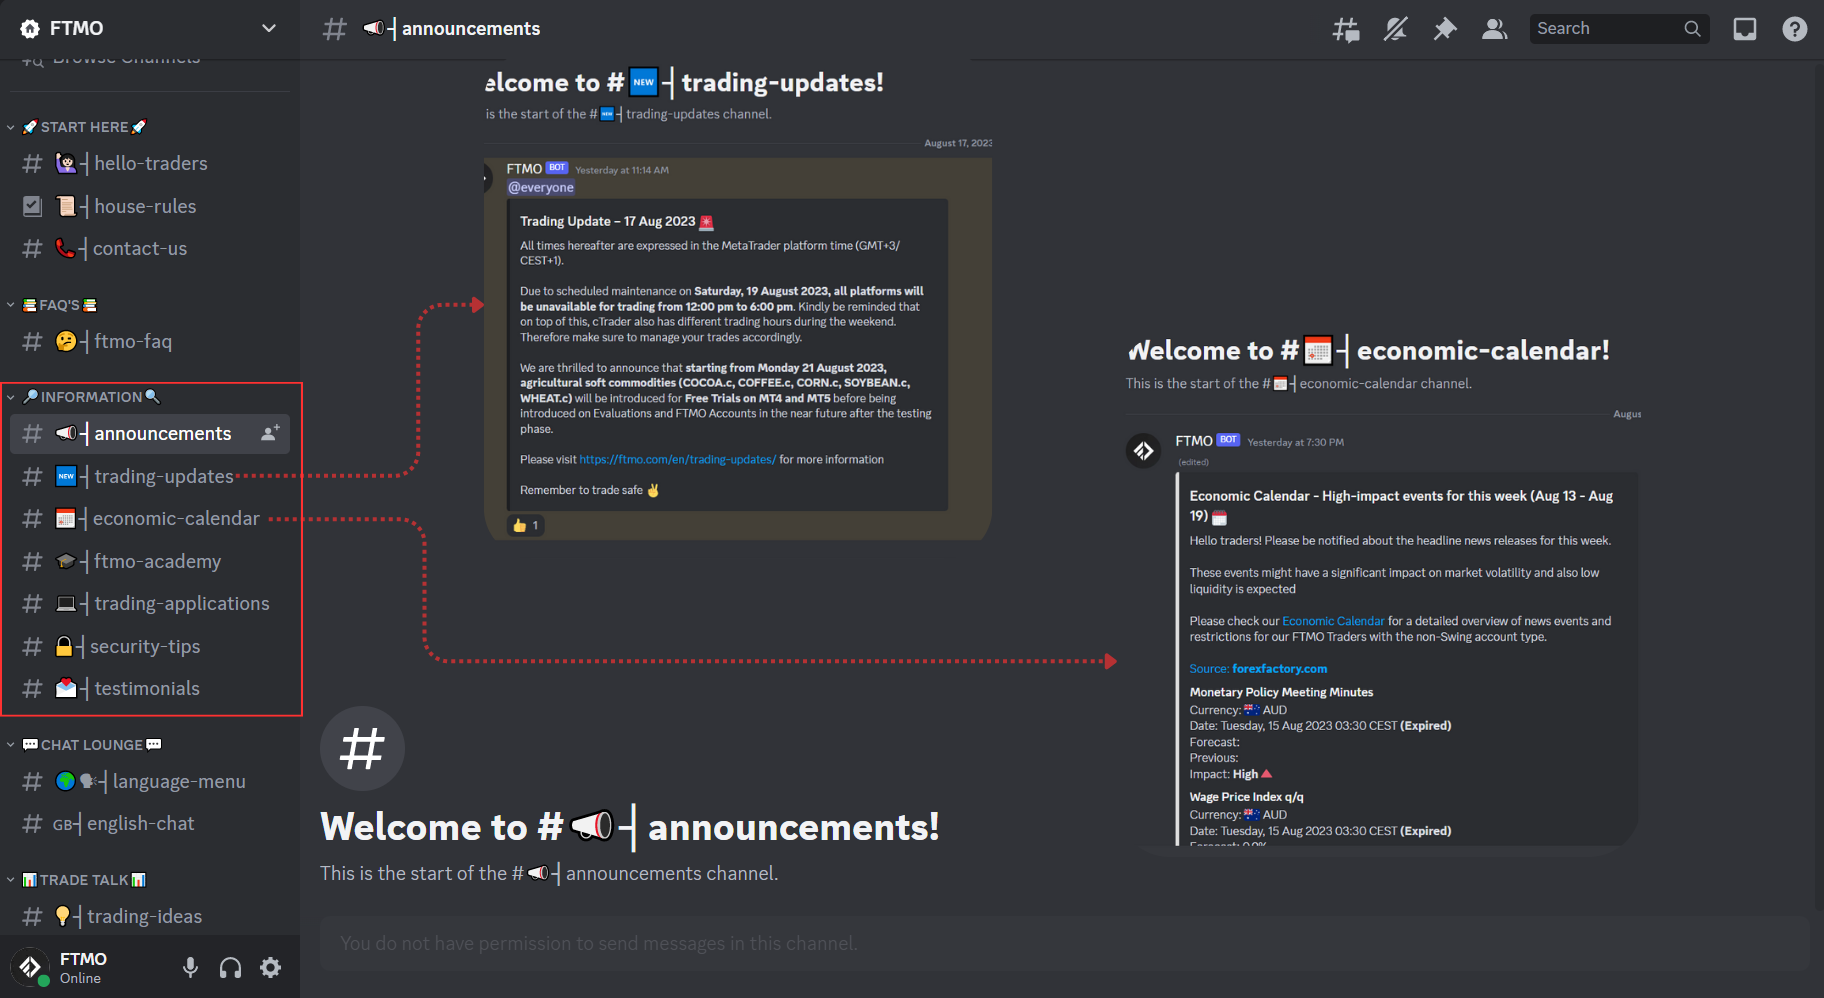This screenshot has width=1824, height=998.
Task: Open the economic-calendar channel
Action: pos(150,519)
